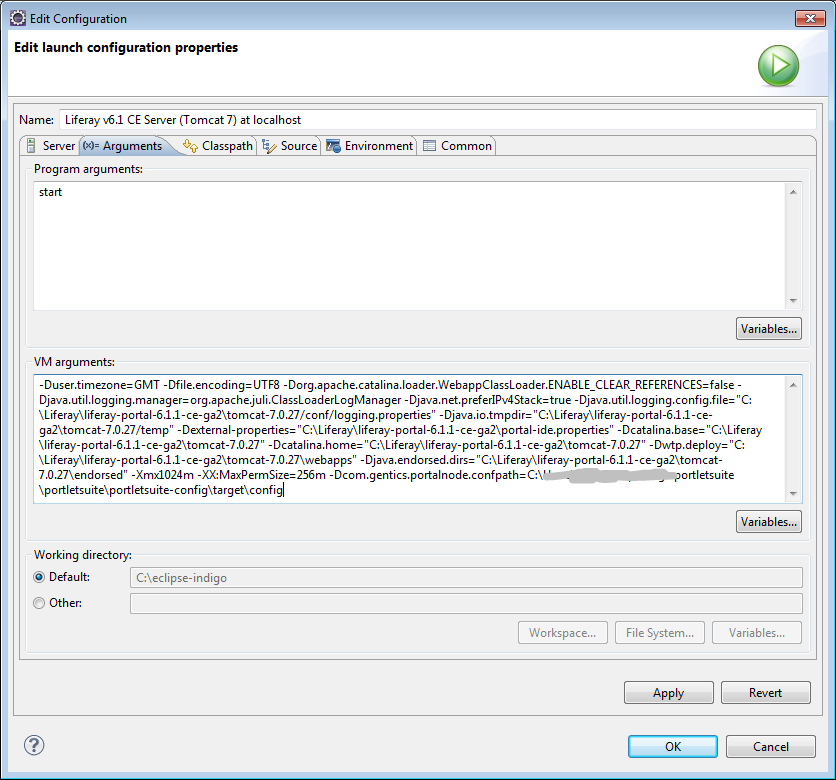
Task: Open Variables for Program arguments
Action: click(x=768, y=328)
